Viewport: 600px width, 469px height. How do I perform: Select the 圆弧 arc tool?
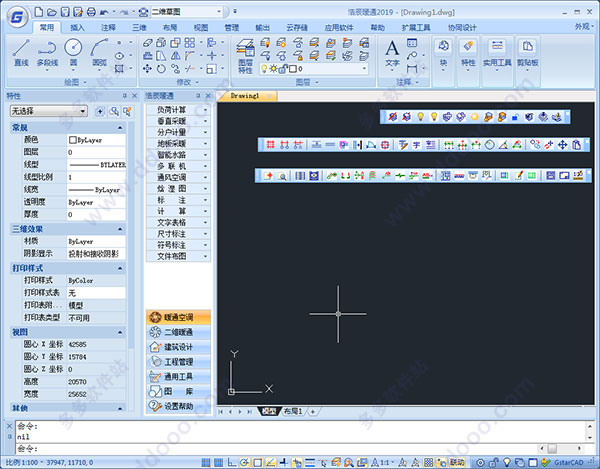(99, 53)
